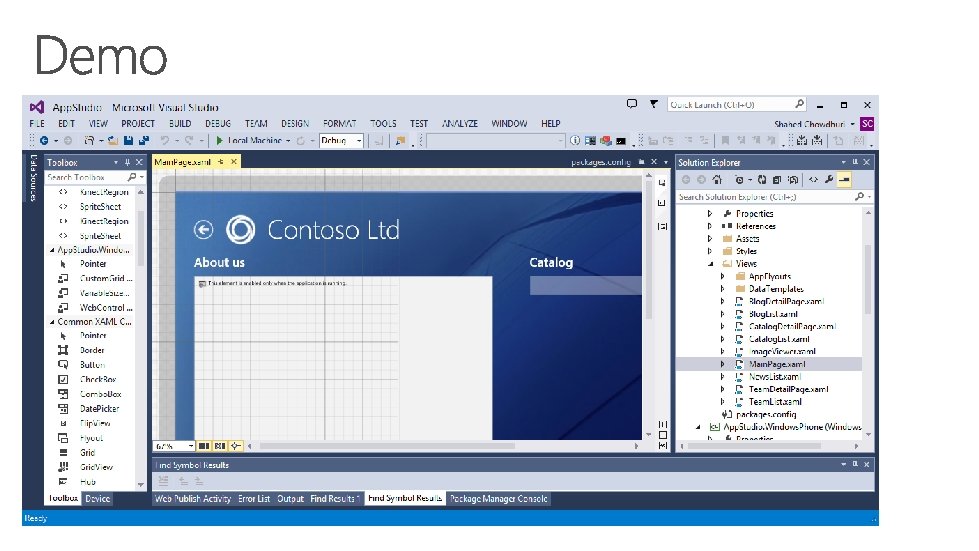Click the Undo toolbar icon
The width and height of the screenshot is (979, 551).
tap(164, 140)
